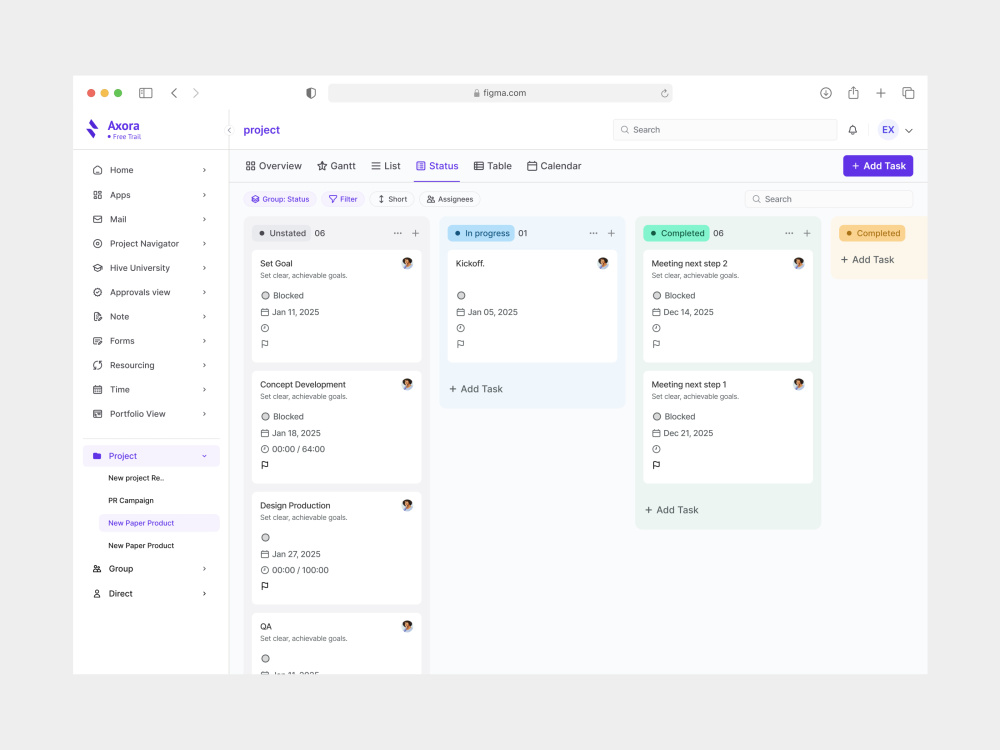Add card to green Completed column with plus
Image resolution: width=1000 pixels, height=750 pixels.
[x=807, y=233]
